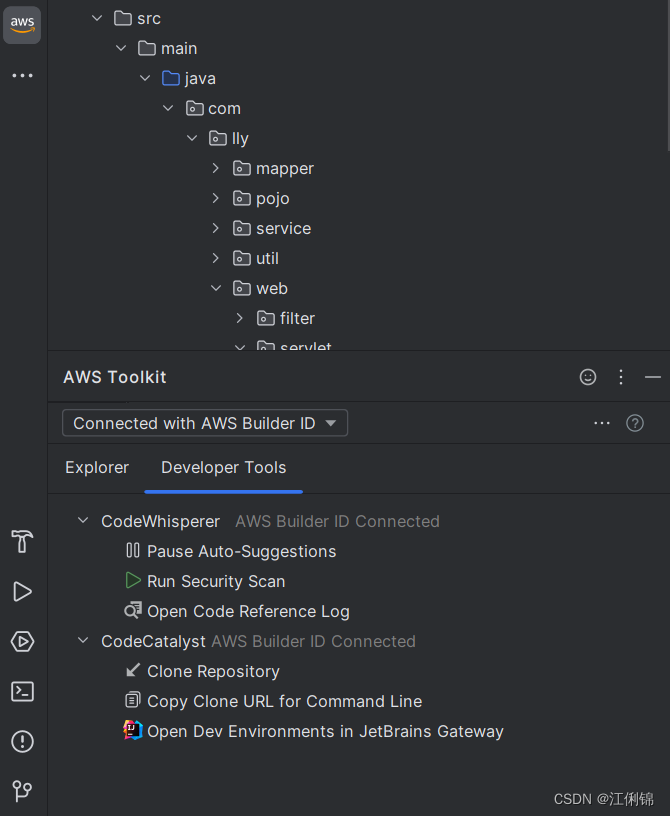The height and width of the screenshot is (816, 670).
Task: Open the more tool windows ellipsis in sidebar
Action: [22, 75]
